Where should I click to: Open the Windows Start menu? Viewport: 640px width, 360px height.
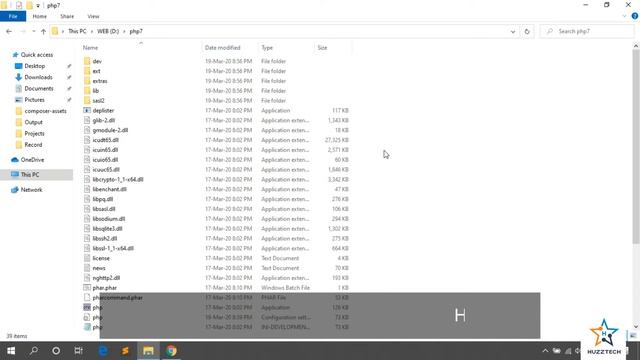pos(11,351)
